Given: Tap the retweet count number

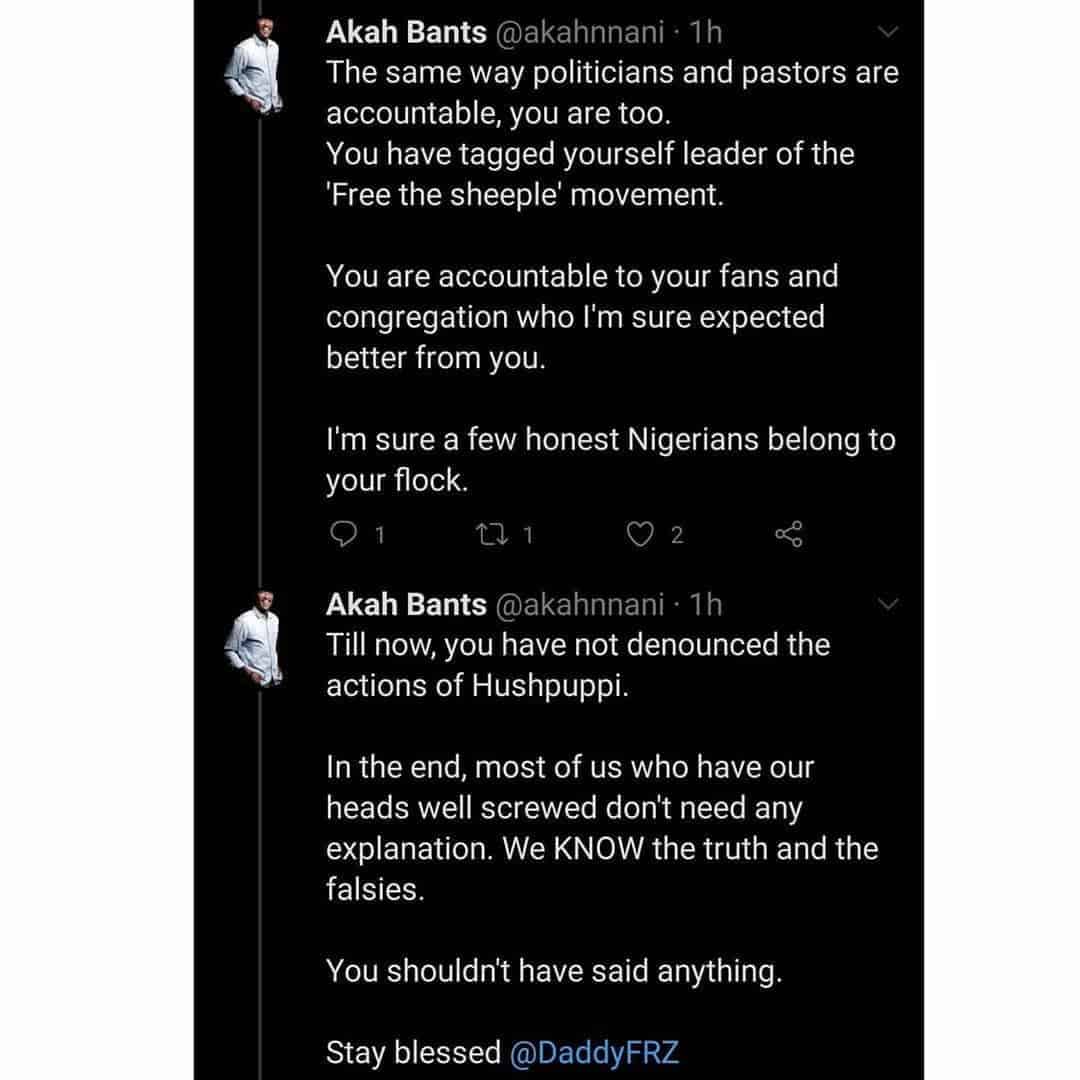Looking at the screenshot, I should tap(527, 536).
